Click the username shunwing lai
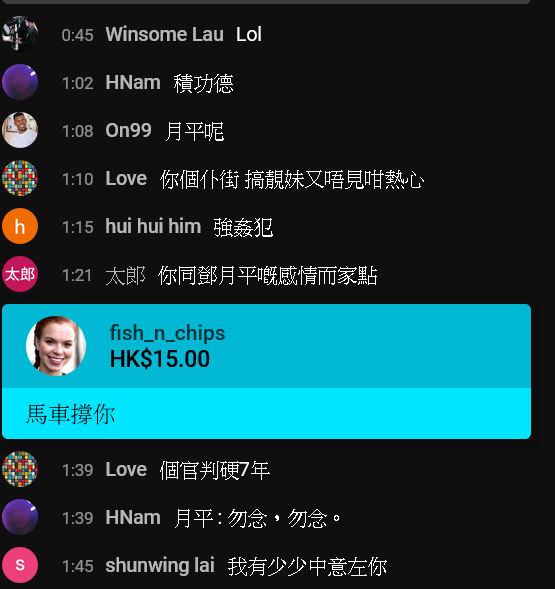The image size is (555, 589). tap(160, 565)
